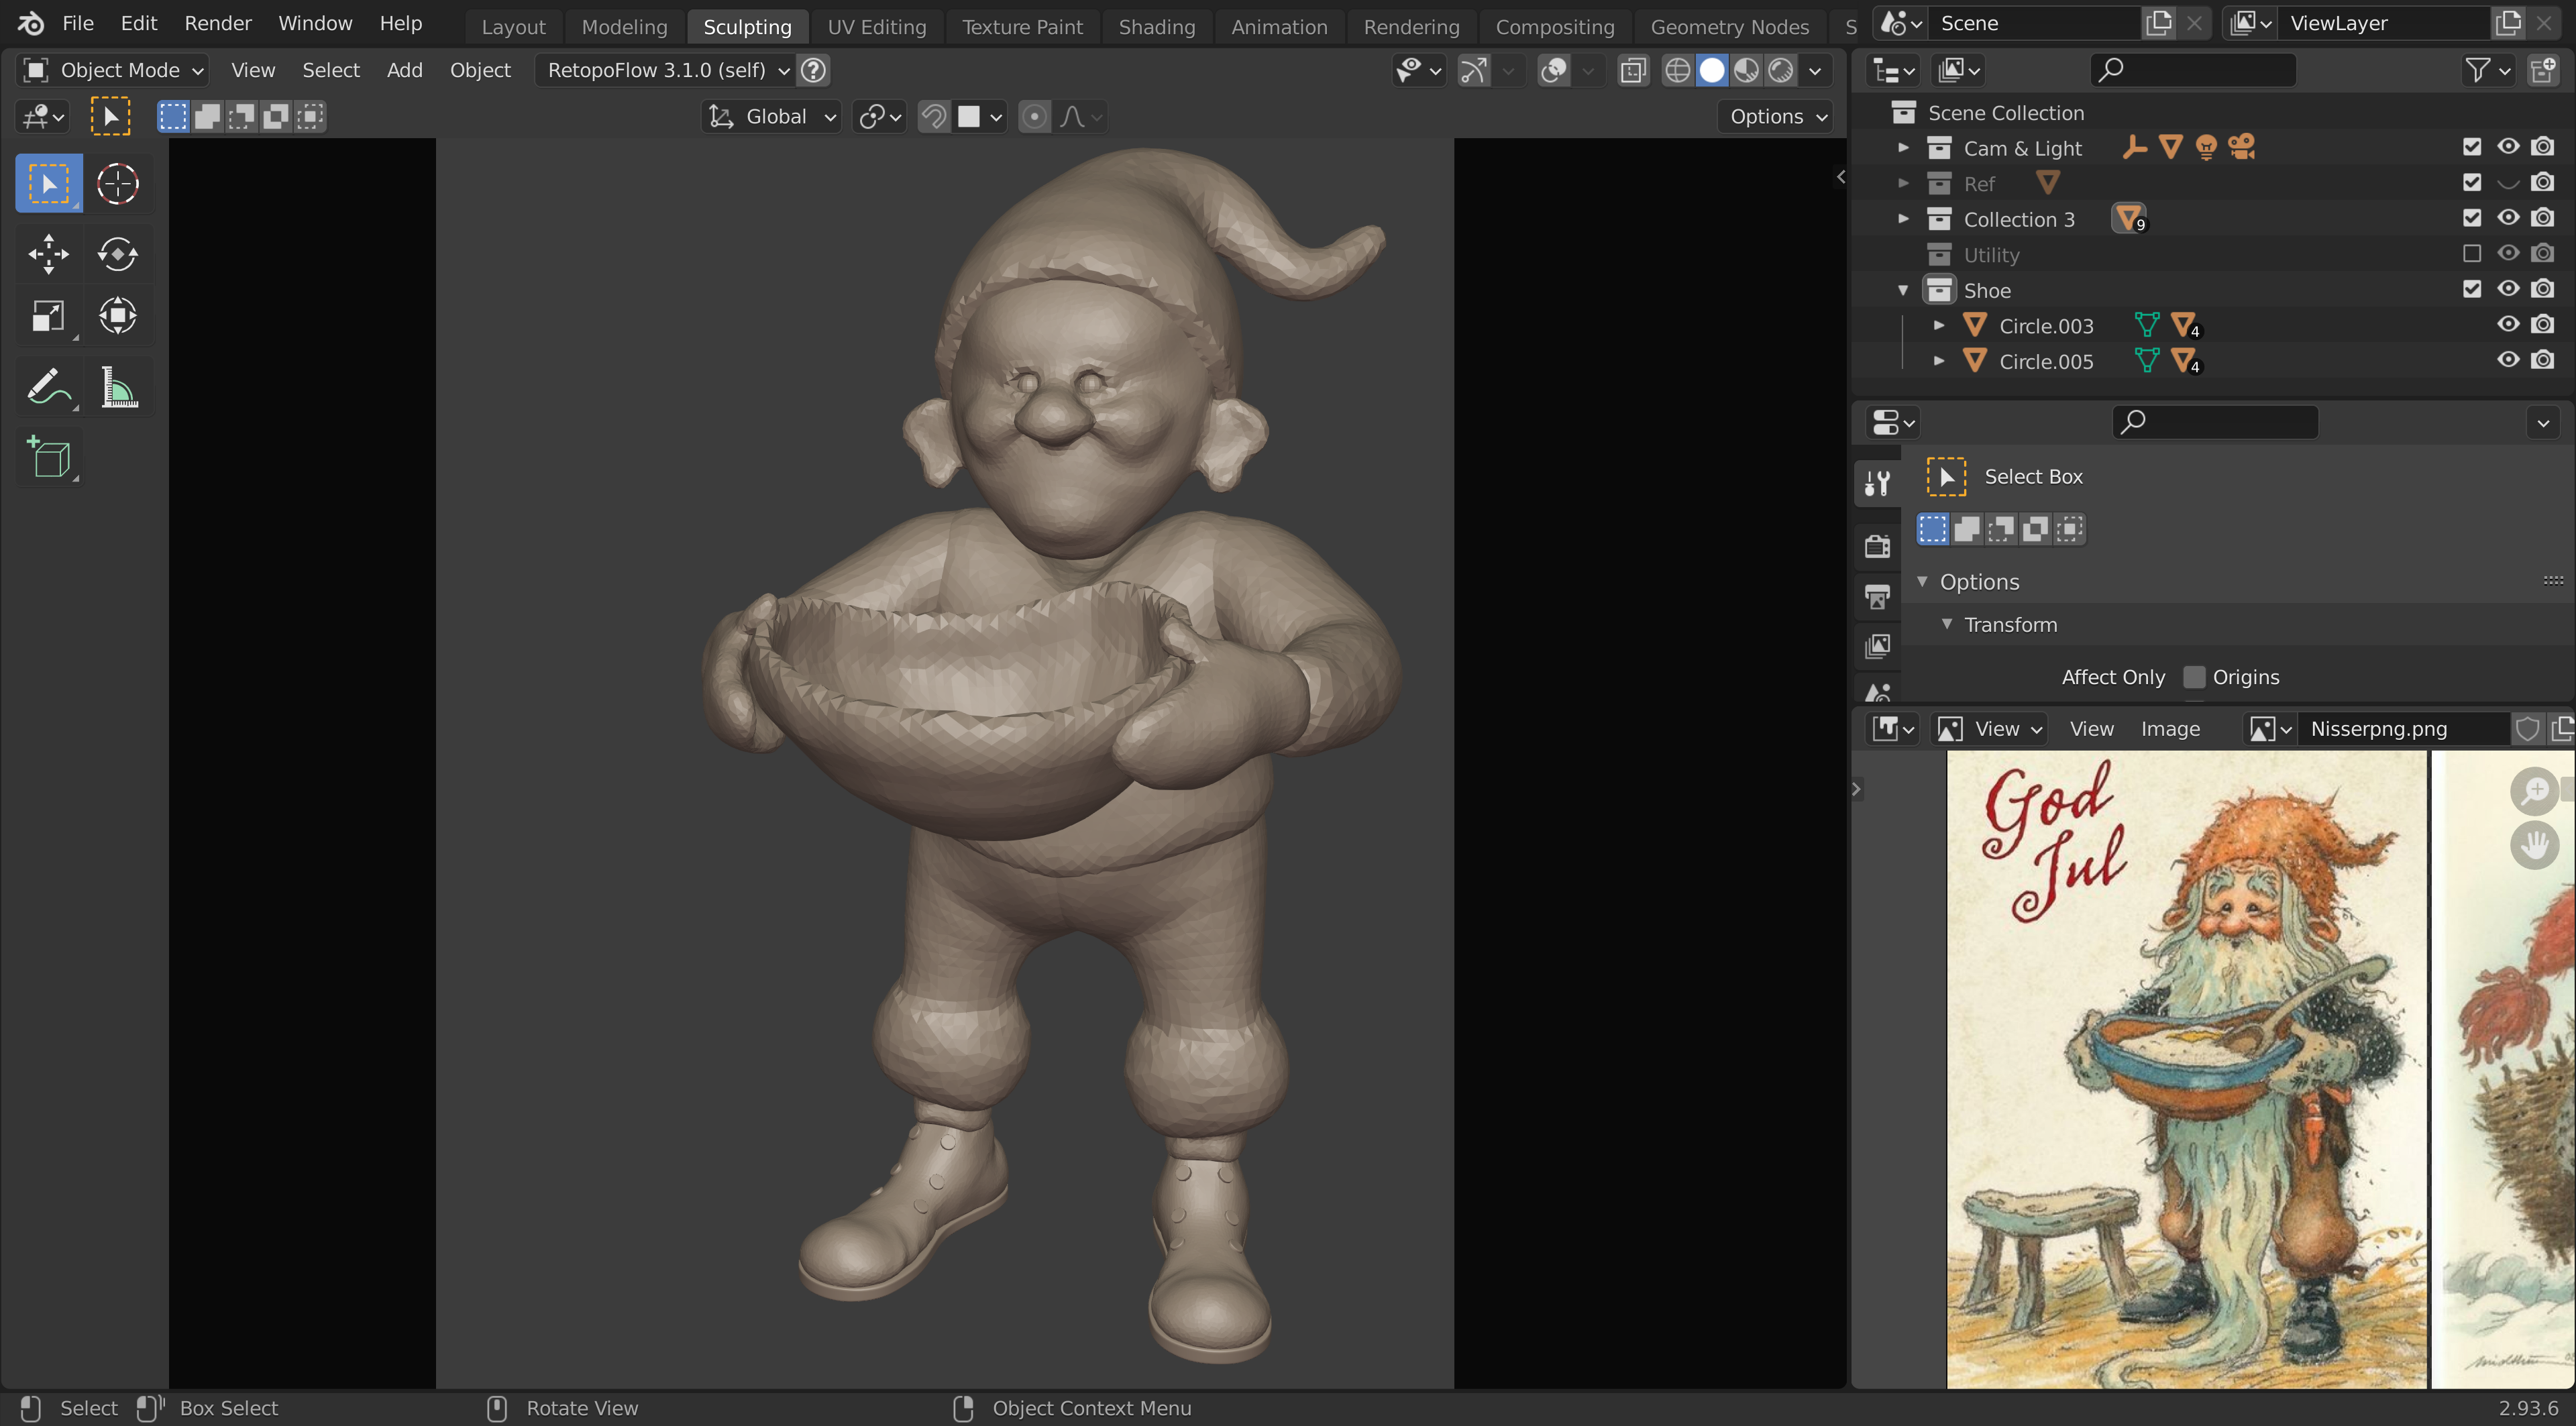2576x1426 pixels.
Task: Select the Add Cube tool
Action: click(50, 458)
